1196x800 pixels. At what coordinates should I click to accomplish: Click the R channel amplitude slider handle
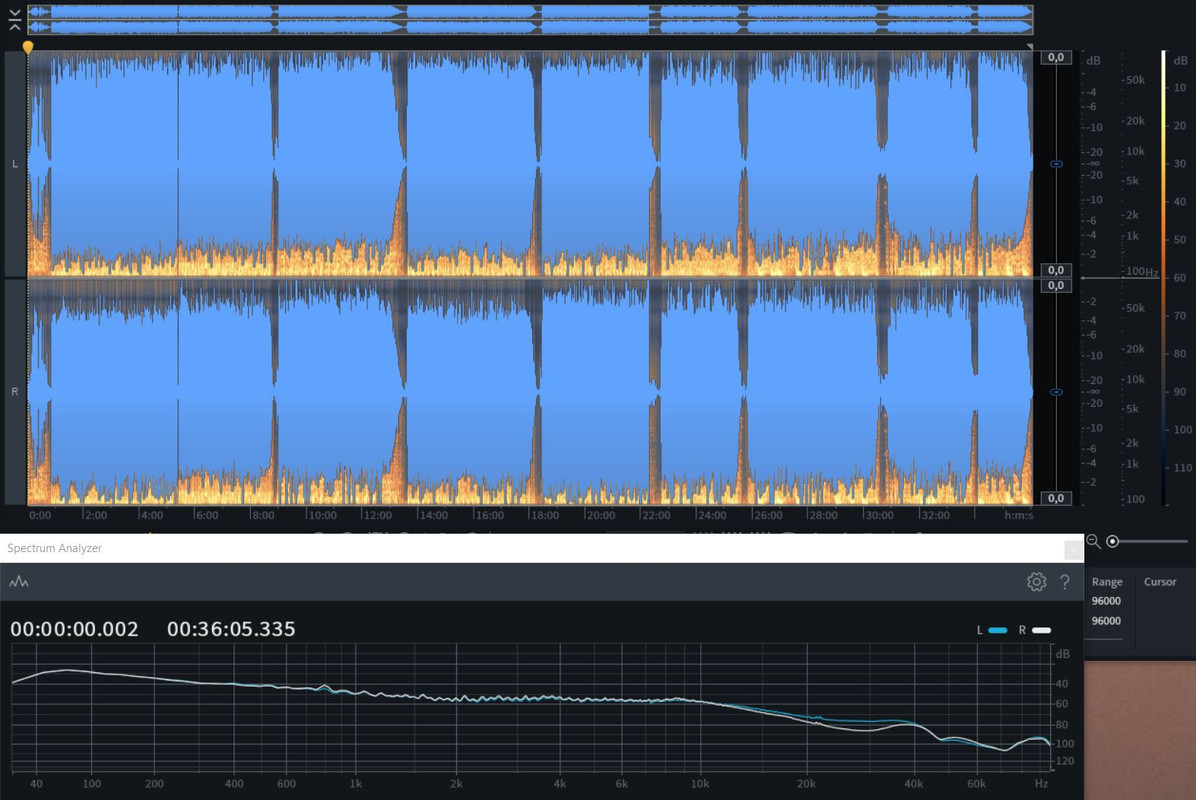(1056, 392)
